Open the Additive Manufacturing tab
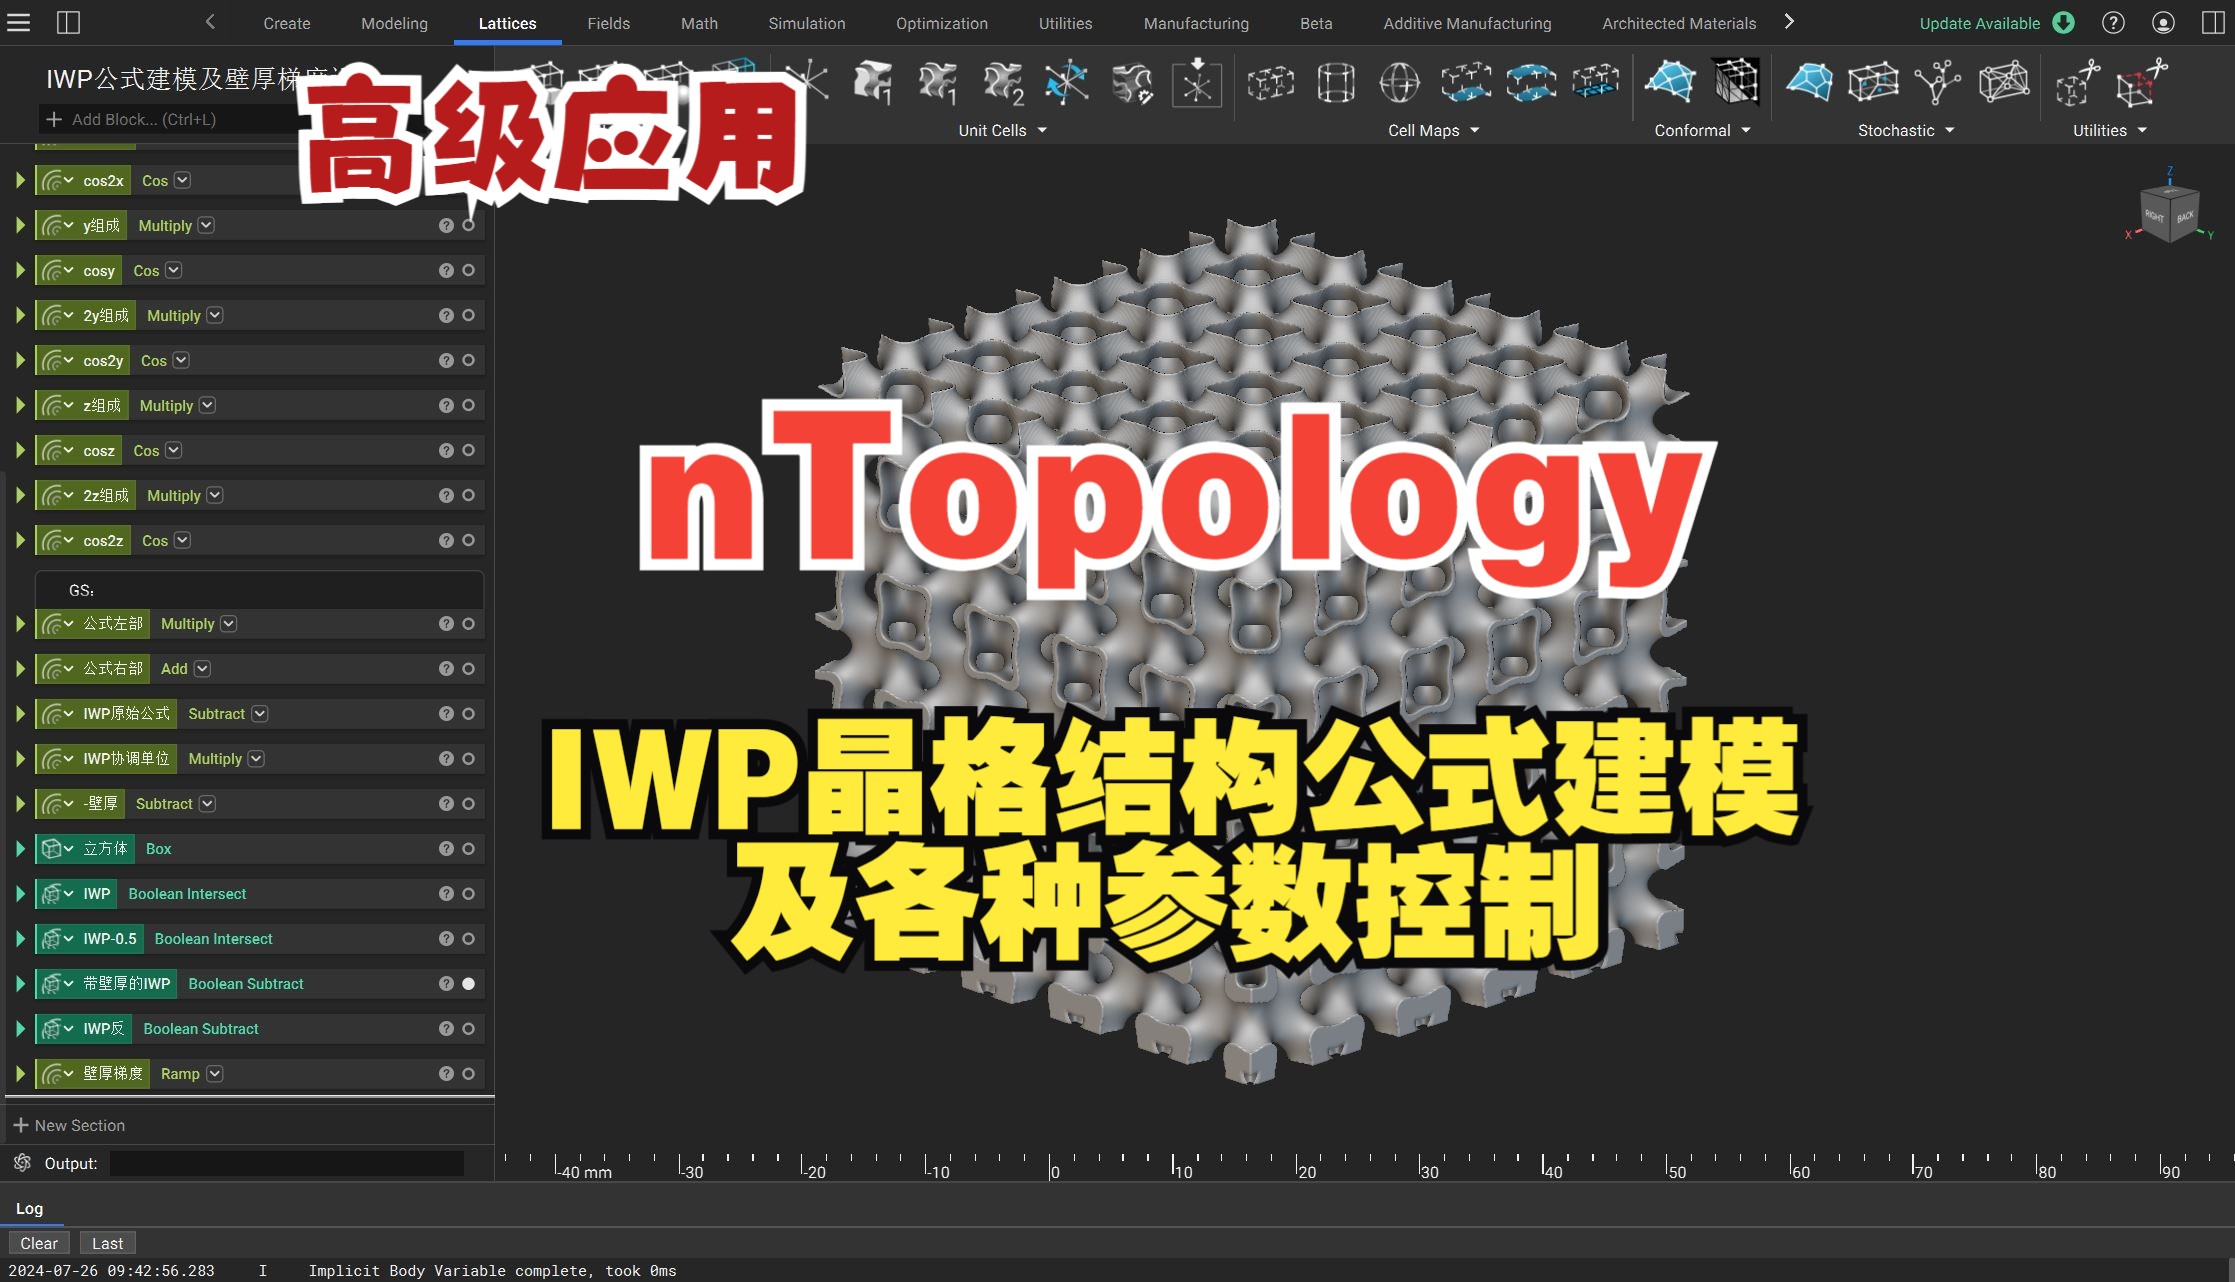Viewport: 2235px width, 1282px height. pos(1467,23)
